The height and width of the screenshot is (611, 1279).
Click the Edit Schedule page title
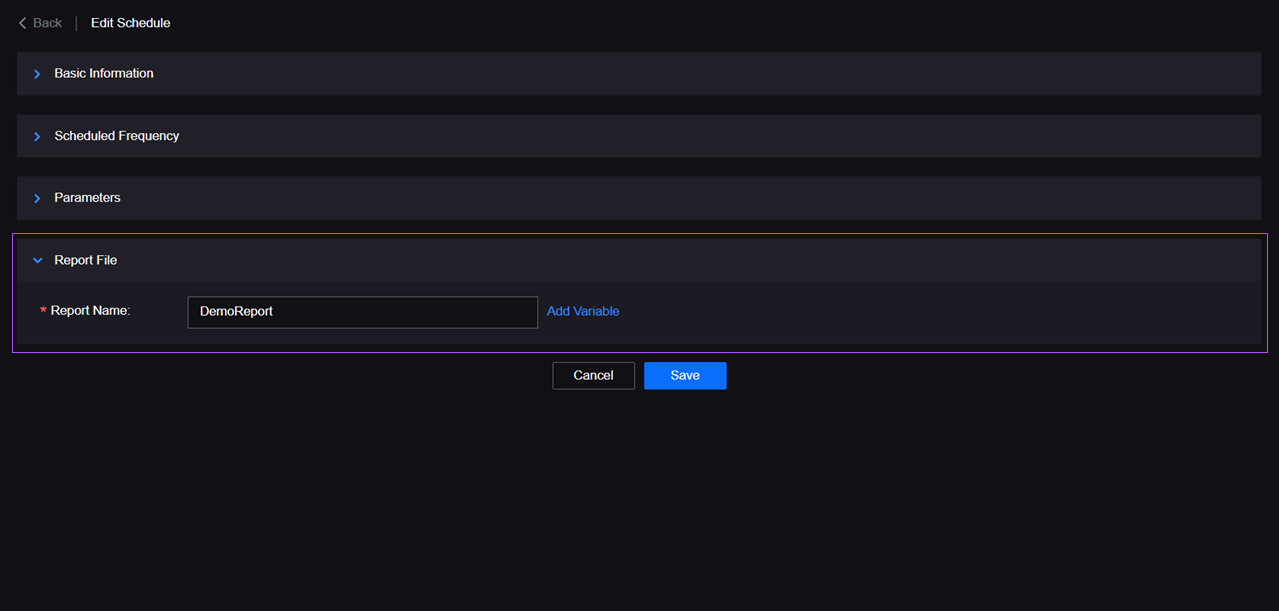130,23
